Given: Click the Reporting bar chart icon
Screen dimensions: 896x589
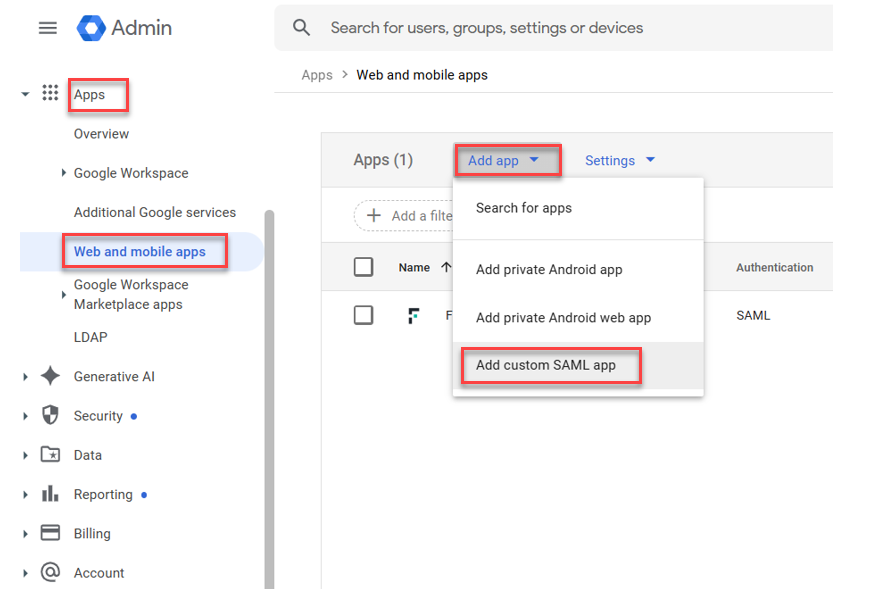Looking at the screenshot, I should [x=50, y=494].
